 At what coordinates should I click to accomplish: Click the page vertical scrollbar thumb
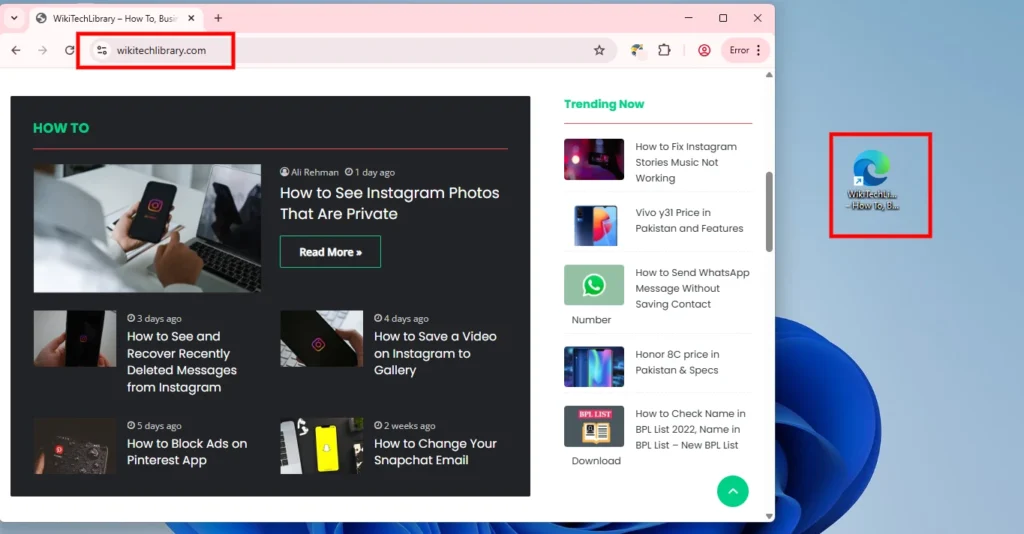[x=769, y=212]
